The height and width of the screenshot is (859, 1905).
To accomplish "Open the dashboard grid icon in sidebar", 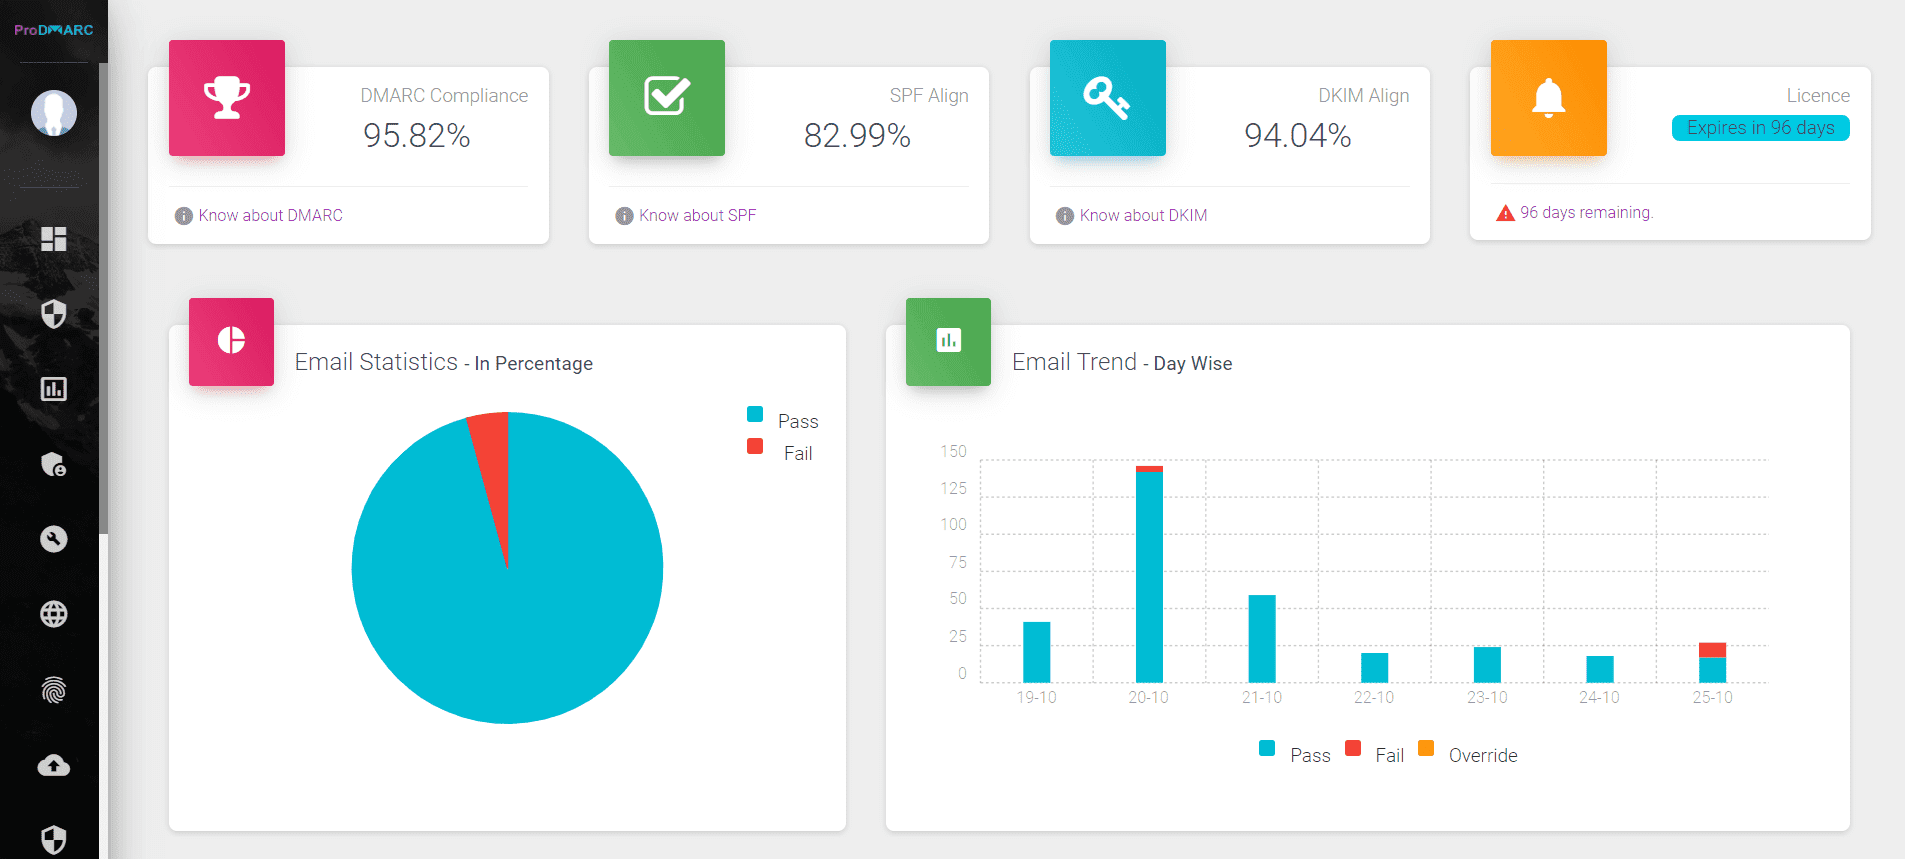I will [54, 239].
